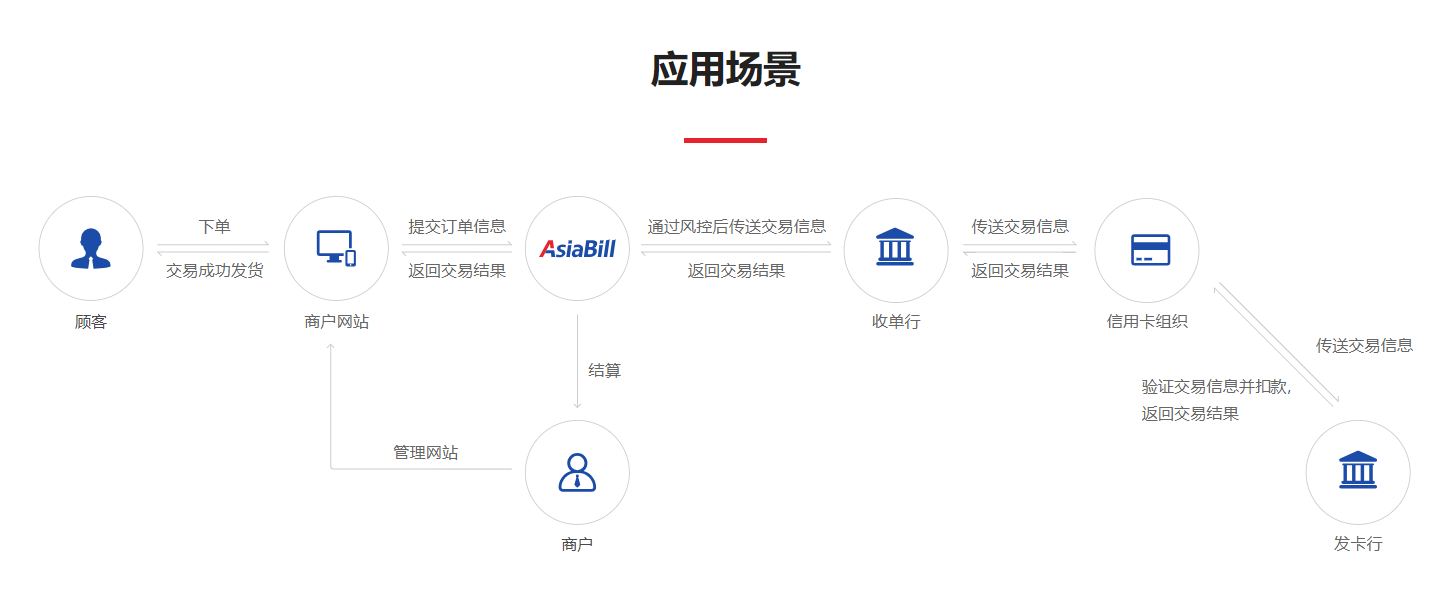Select the 交易成功发货 text
The width and height of the screenshot is (1452, 615).
coord(213,270)
